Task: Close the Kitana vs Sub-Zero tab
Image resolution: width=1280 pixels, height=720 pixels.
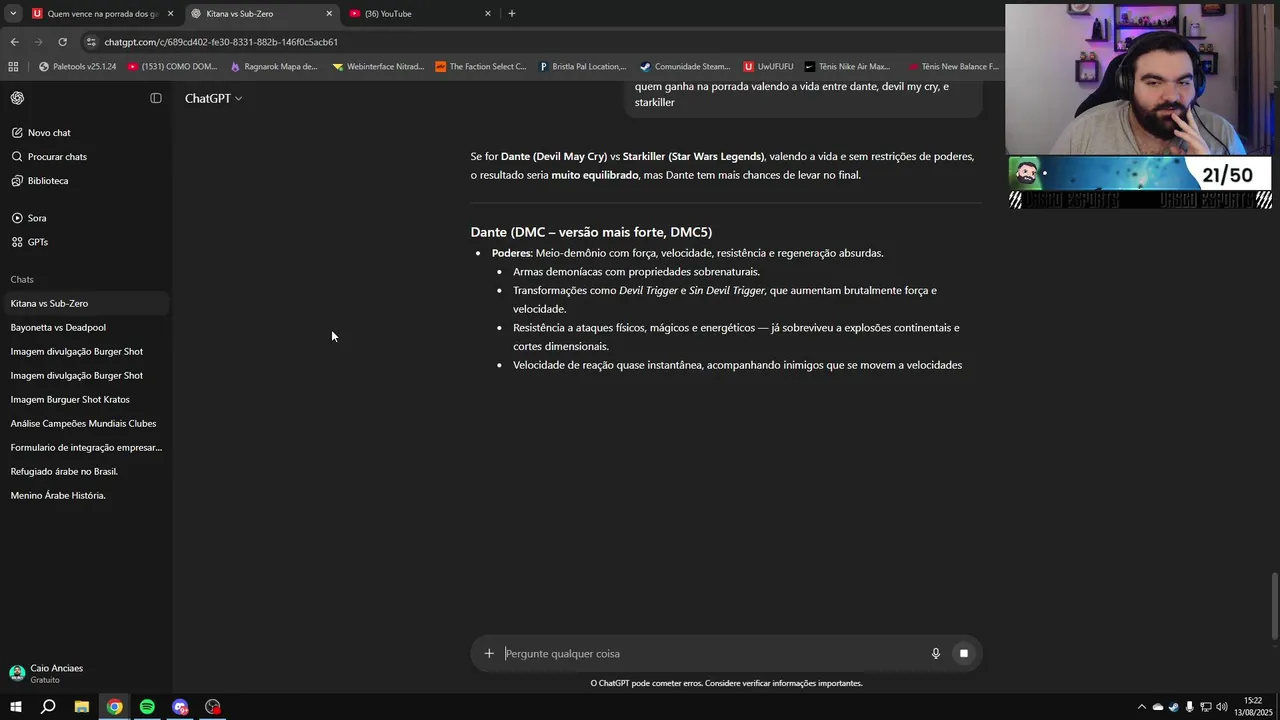Action: (x=329, y=14)
